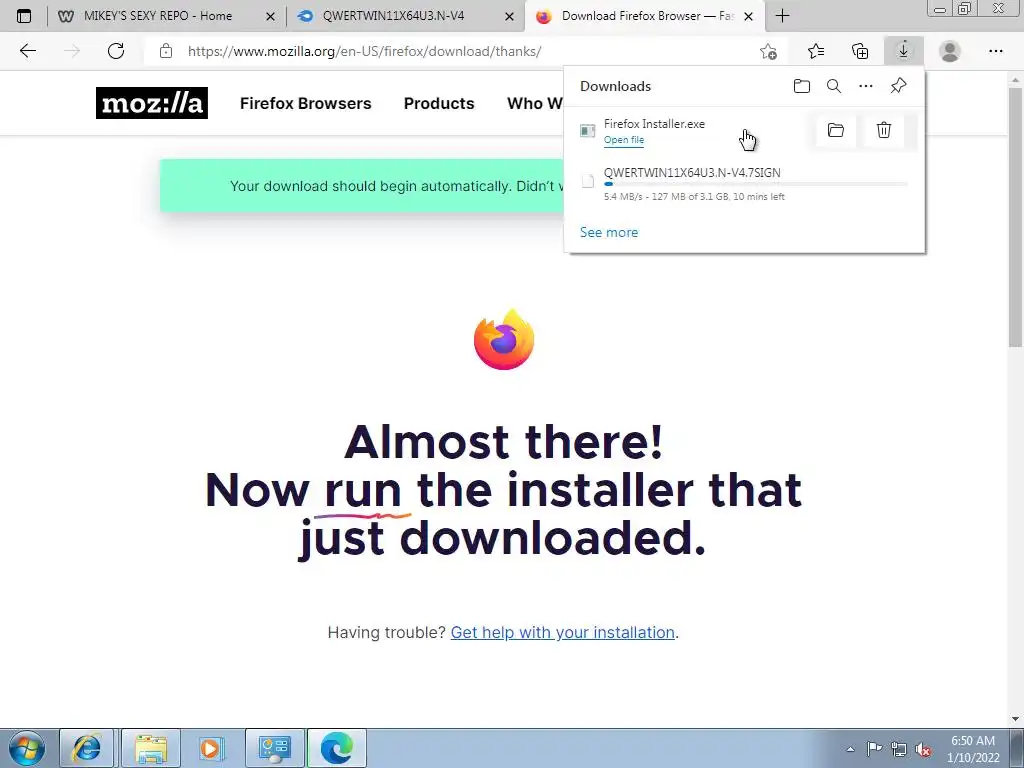View site information lock icon
The width and height of the screenshot is (1024, 768).
(166, 51)
